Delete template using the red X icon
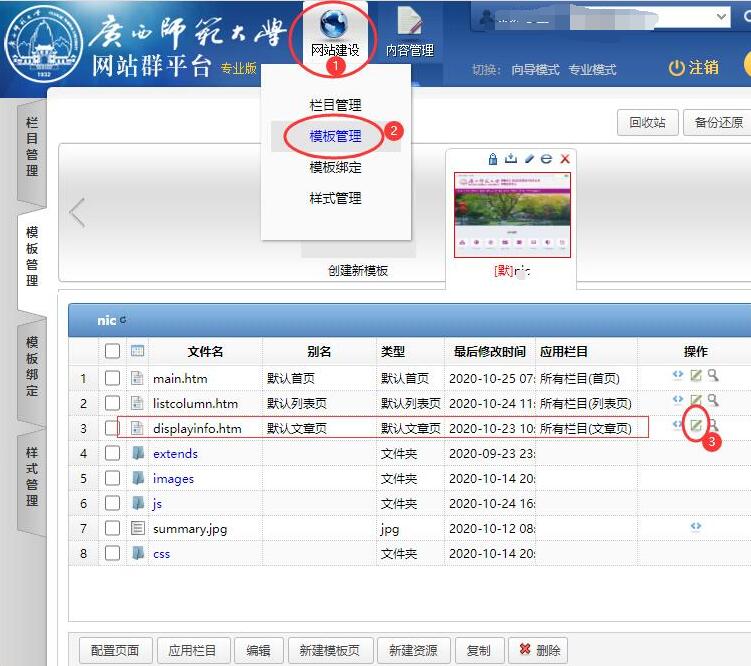This screenshot has height=666, width=751. tap(565, 159)
